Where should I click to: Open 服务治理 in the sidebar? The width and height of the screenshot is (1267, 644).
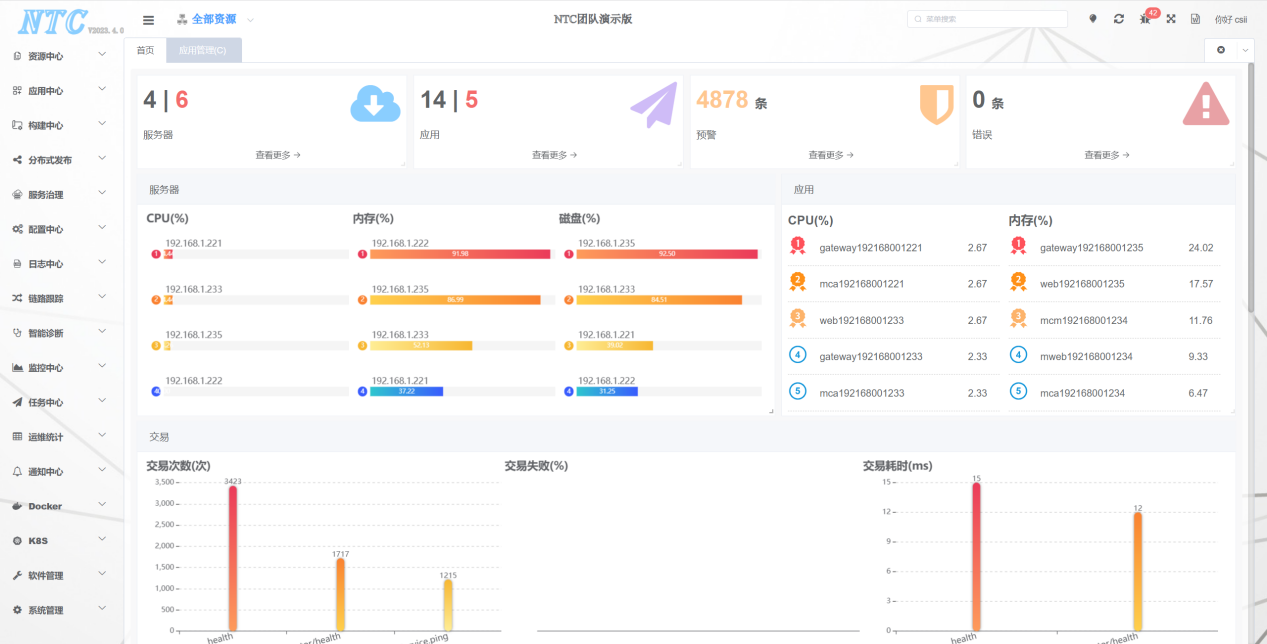pyautogui.click(x=60, y=195)
